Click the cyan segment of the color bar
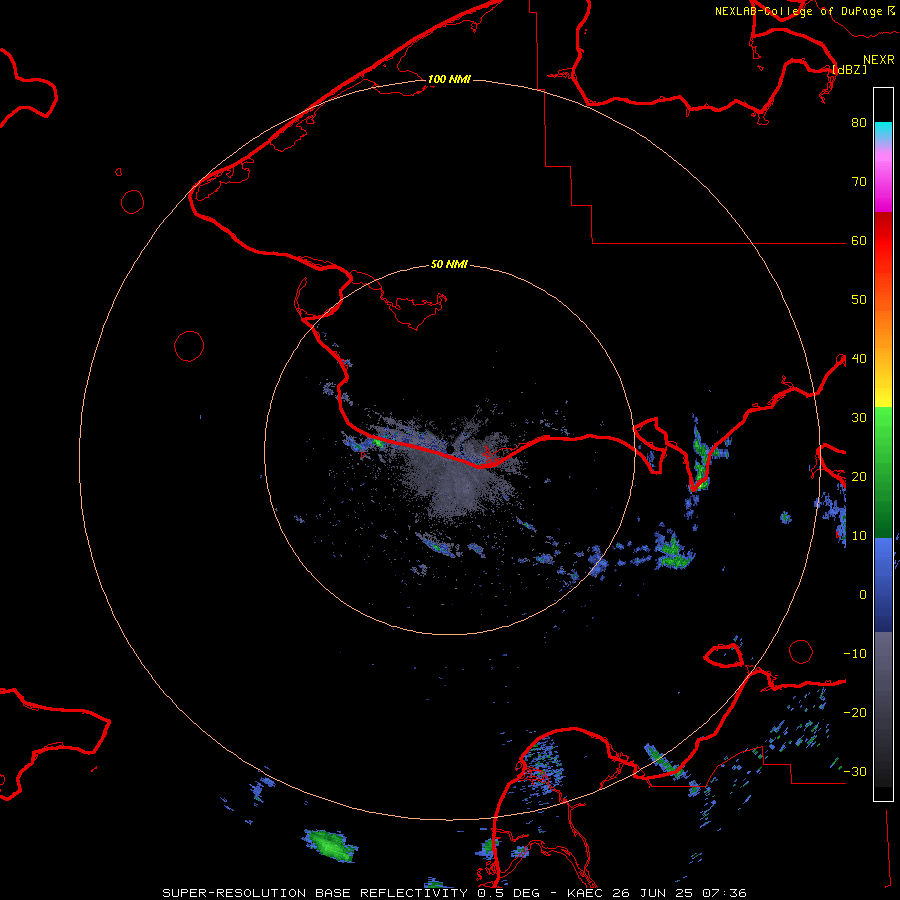The width and height of the screenshot is (900, 900). (x=883, y=131)
